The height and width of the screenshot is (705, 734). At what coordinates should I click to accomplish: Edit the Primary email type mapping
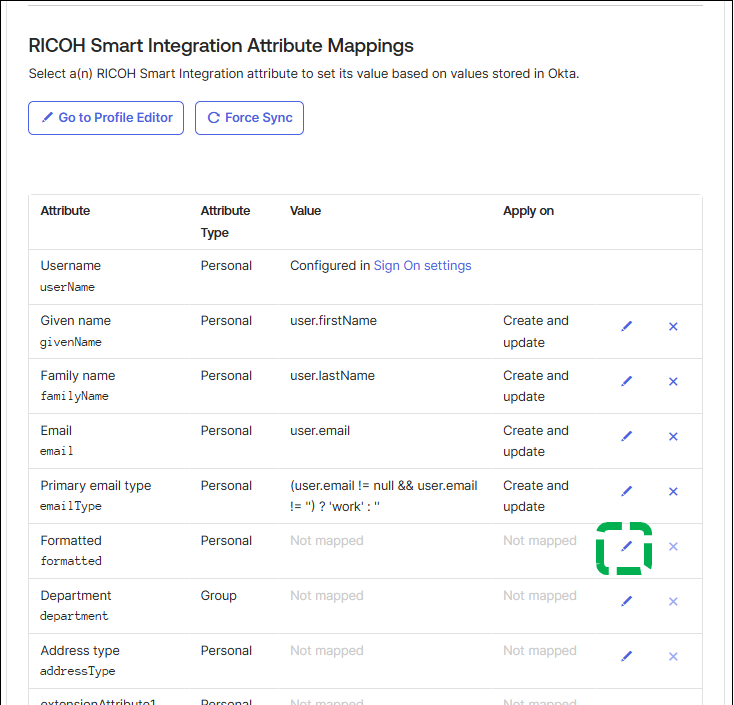point(627,492)
